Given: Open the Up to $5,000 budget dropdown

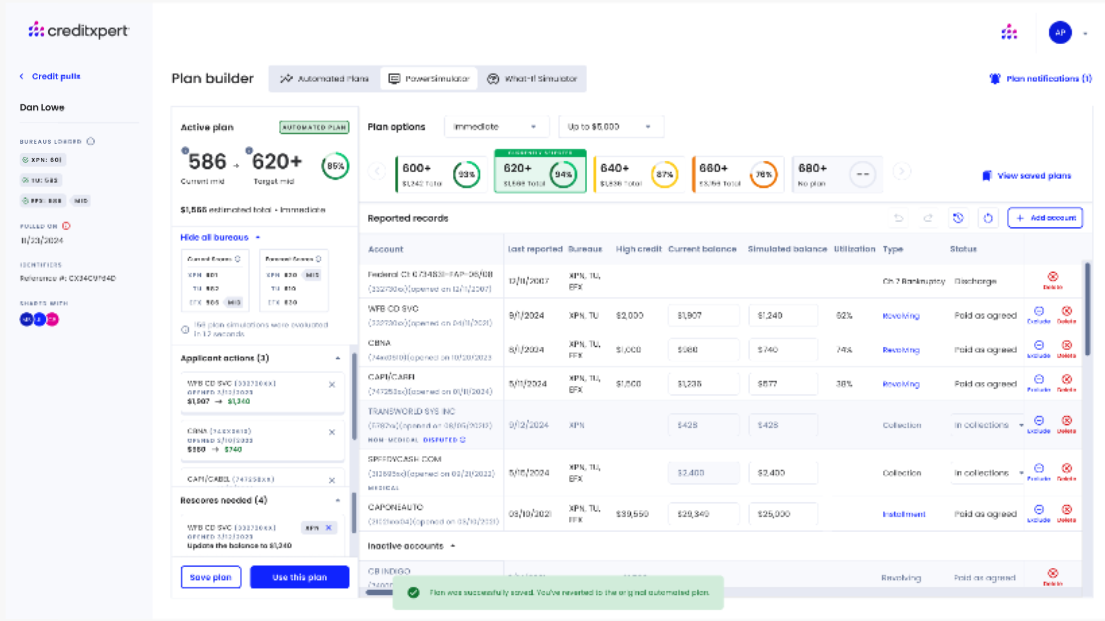Looking at the screenshot, I should (610, 127).
